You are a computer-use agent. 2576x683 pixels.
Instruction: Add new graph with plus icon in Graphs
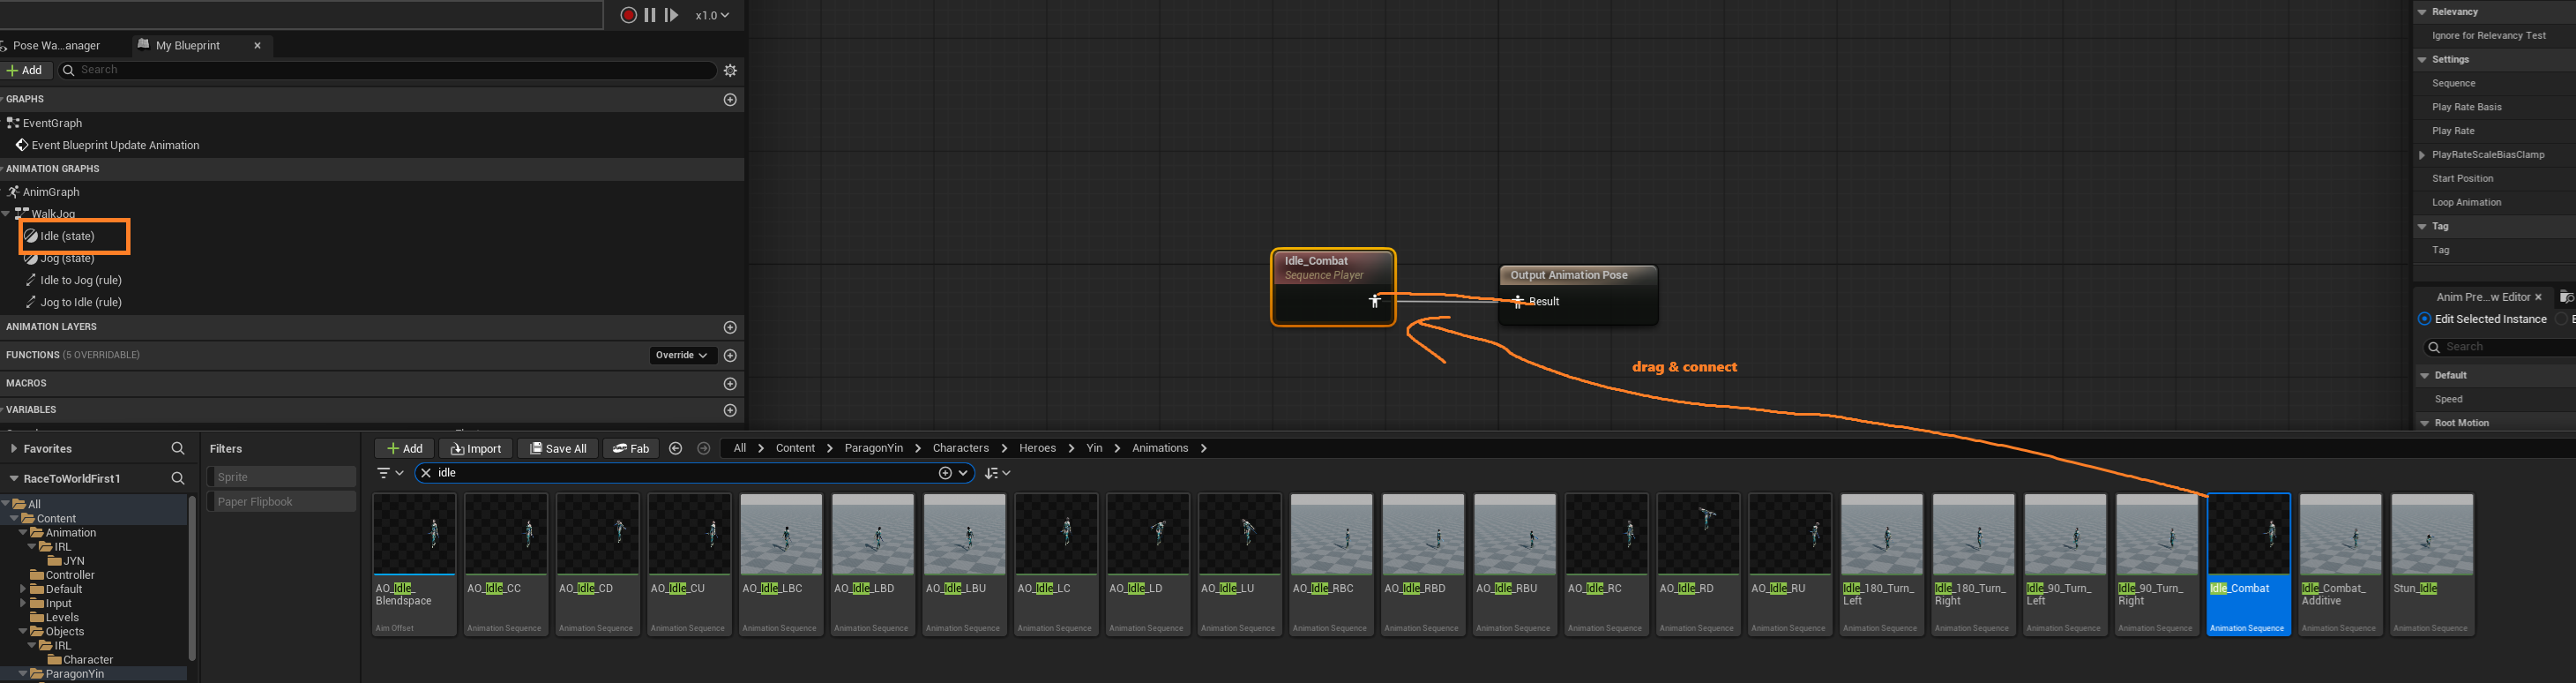[730, 100]
